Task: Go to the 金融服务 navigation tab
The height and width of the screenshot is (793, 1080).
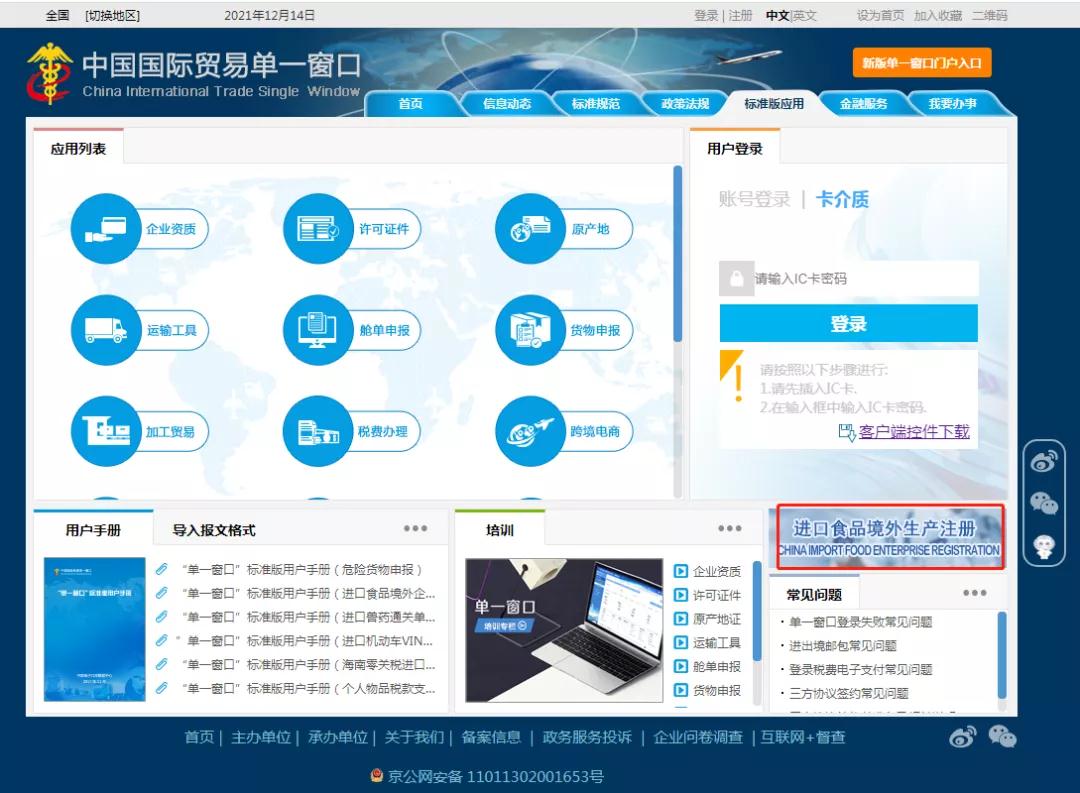Action: 863,103
